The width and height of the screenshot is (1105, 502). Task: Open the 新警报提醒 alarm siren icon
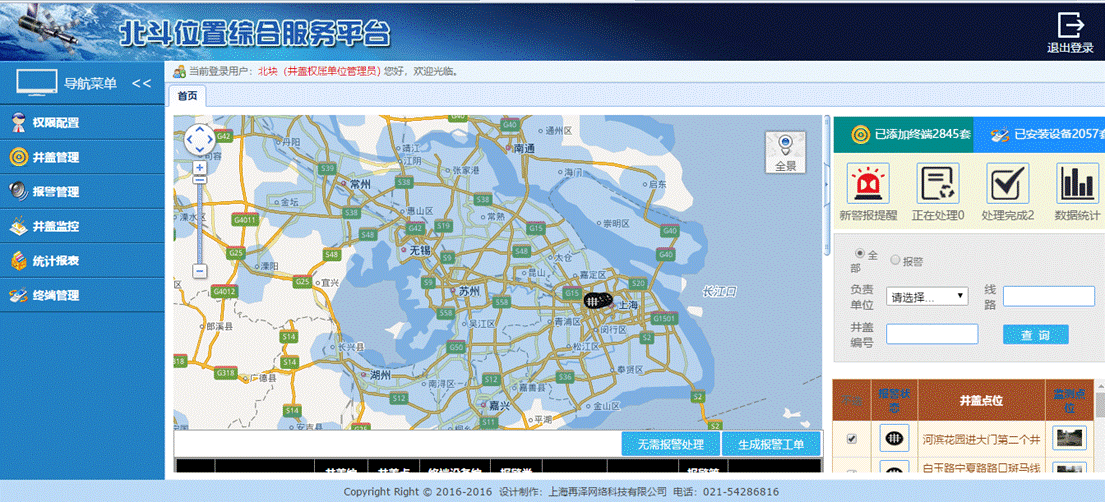point(868,184)
